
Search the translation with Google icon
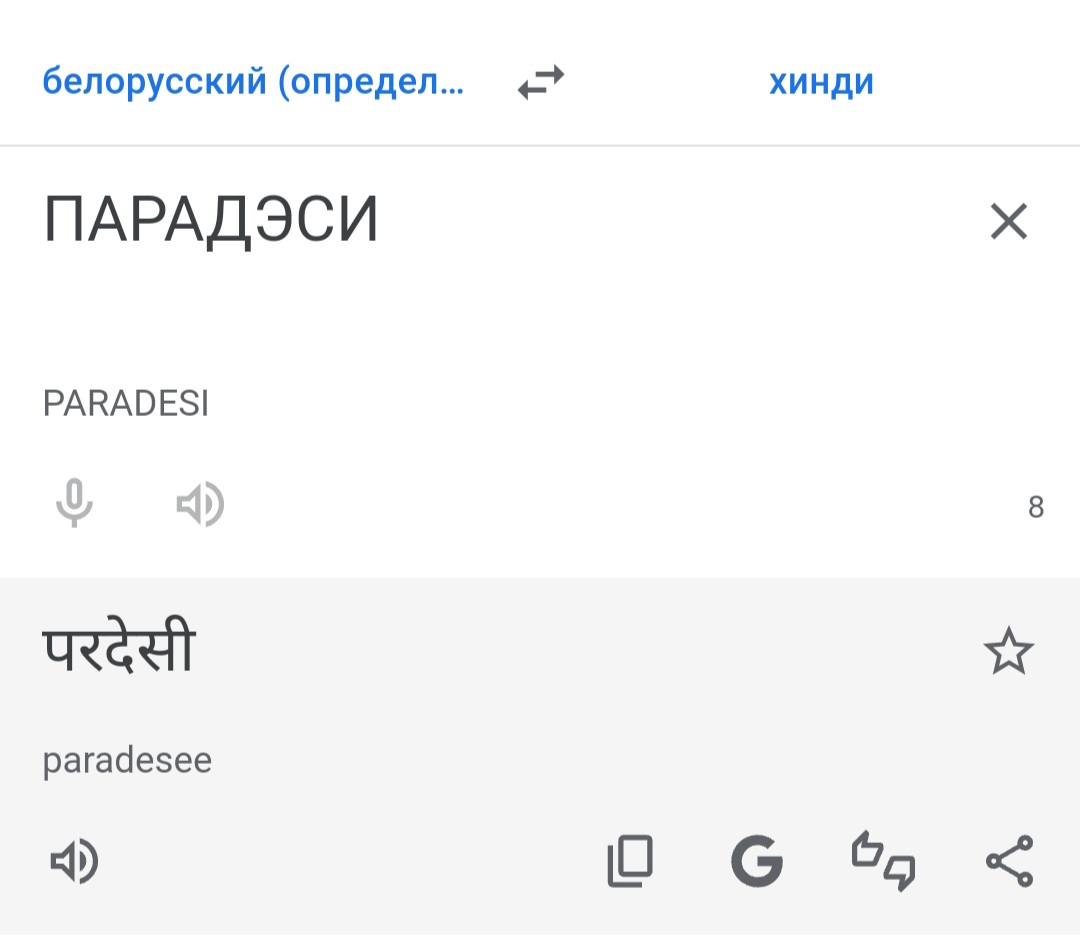tap(756, 862)
